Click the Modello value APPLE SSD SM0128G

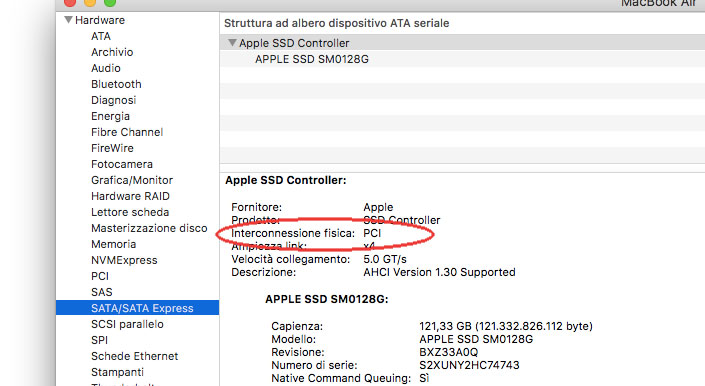(x=476, y=339)
